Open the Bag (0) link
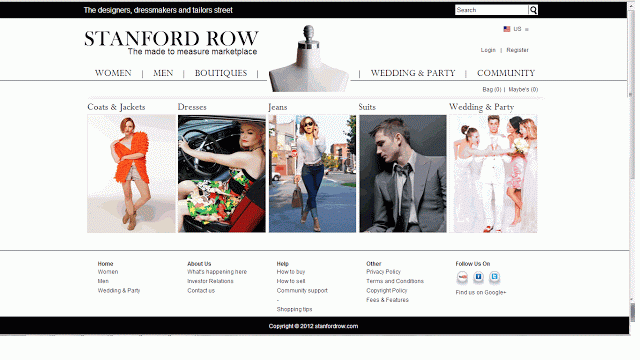Screen dimensions: 640x360 tap(491, 89)
